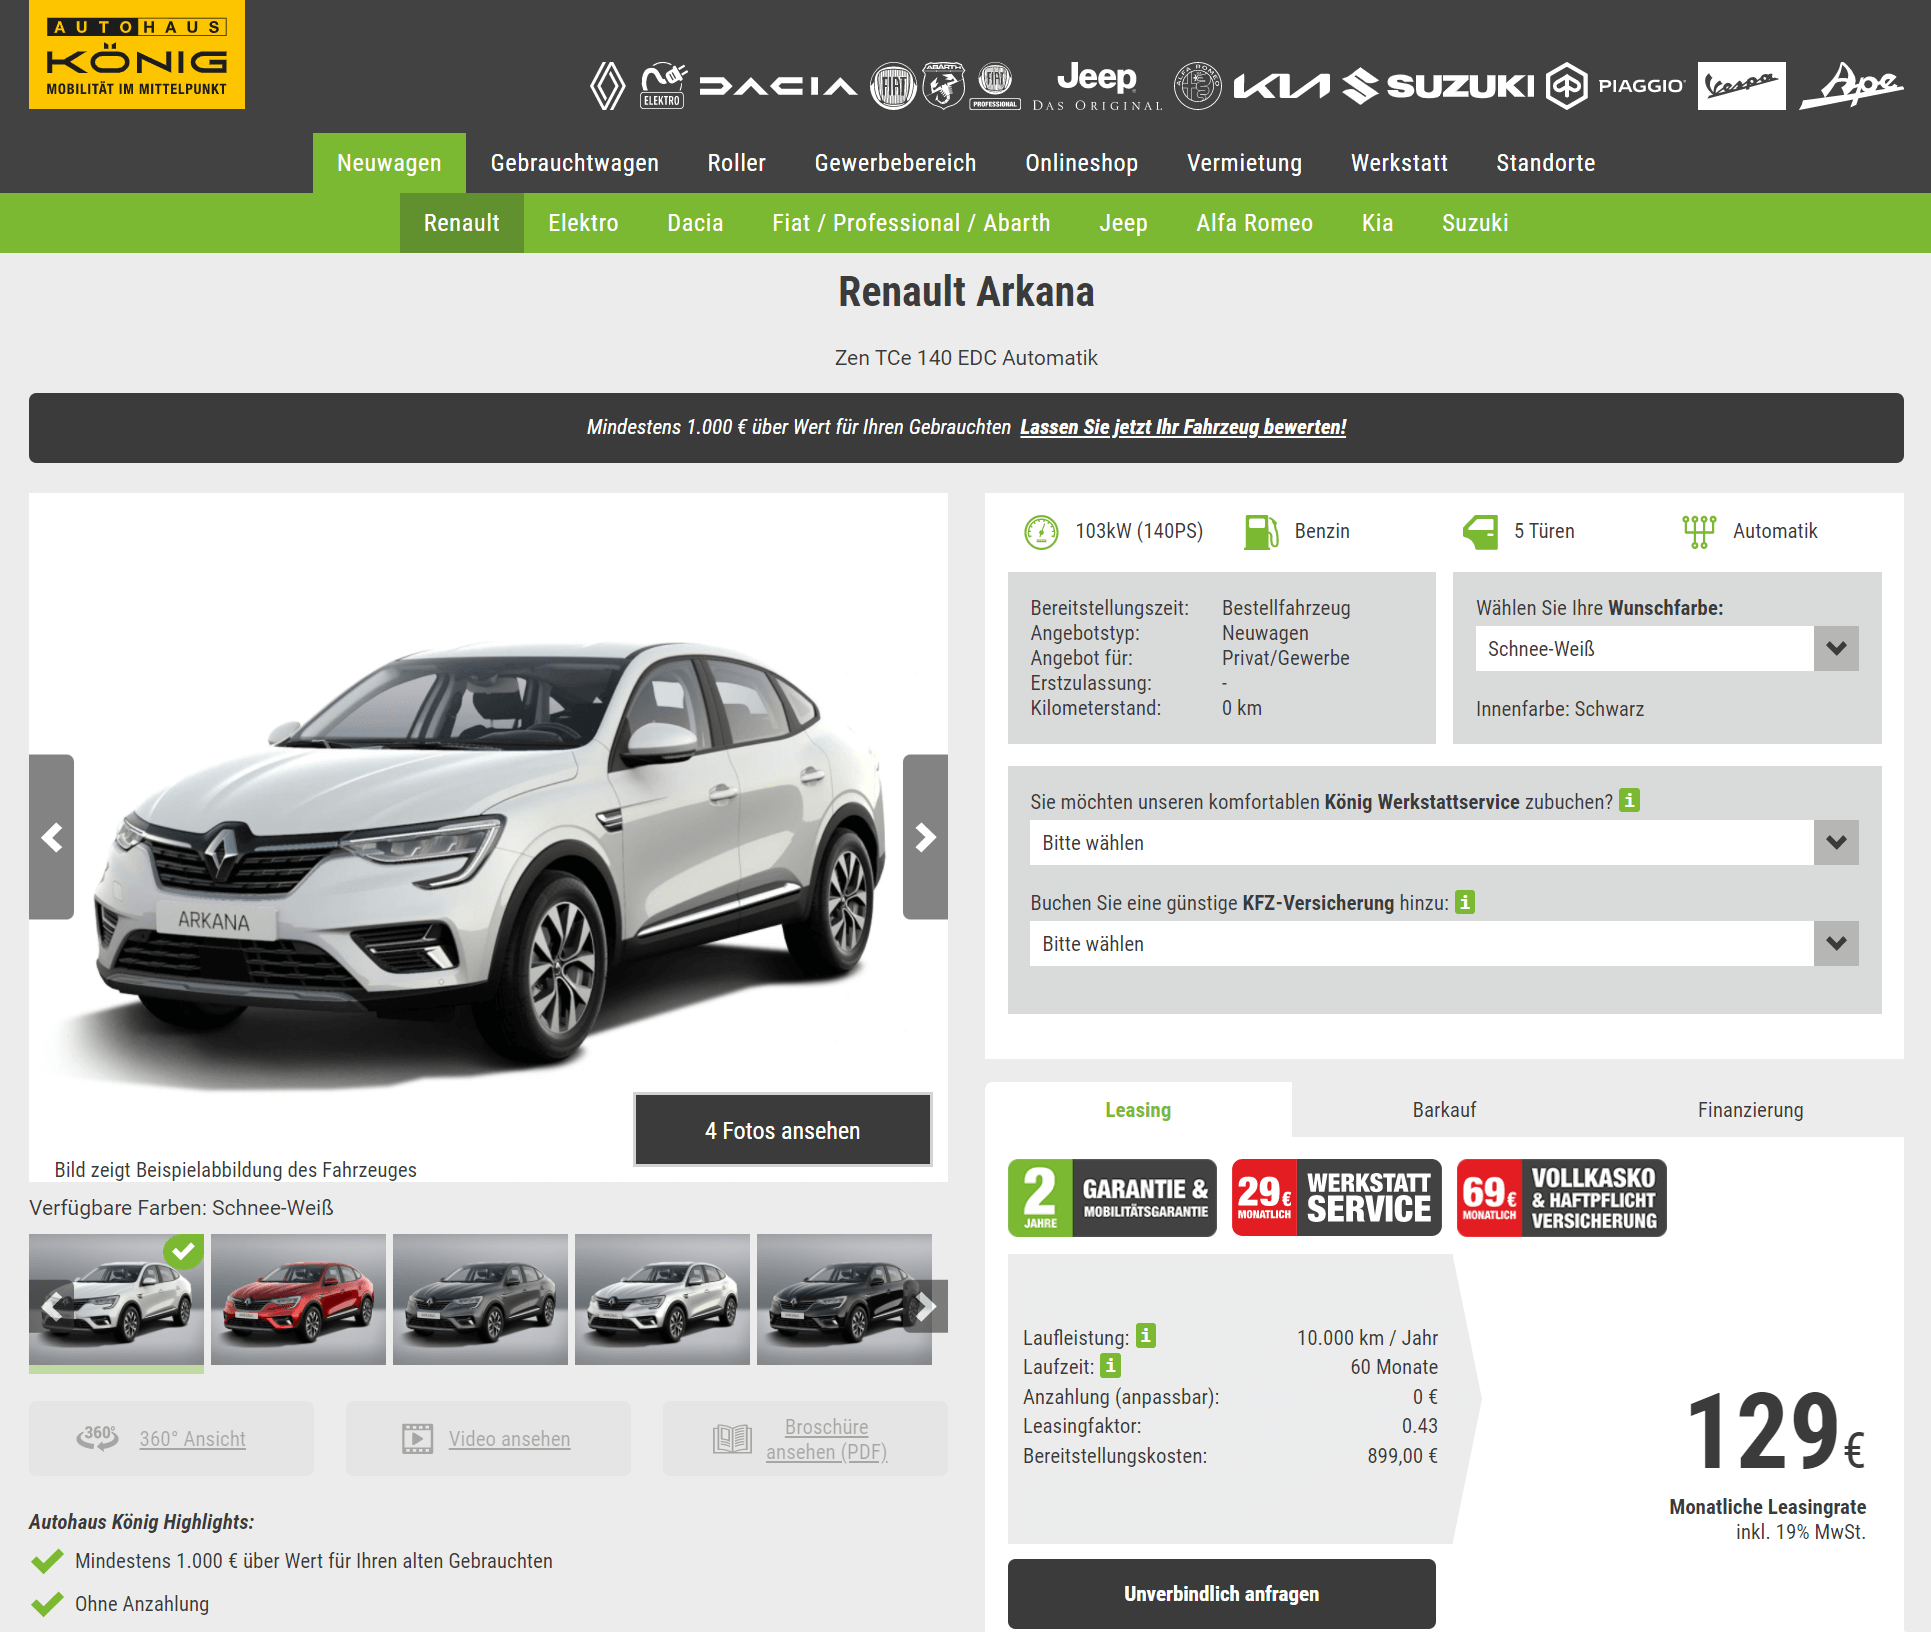The width and height of the screenshot is (1931, 1632).
Task: Show previous car photo with left arrow
Action: tap(51, 837)
